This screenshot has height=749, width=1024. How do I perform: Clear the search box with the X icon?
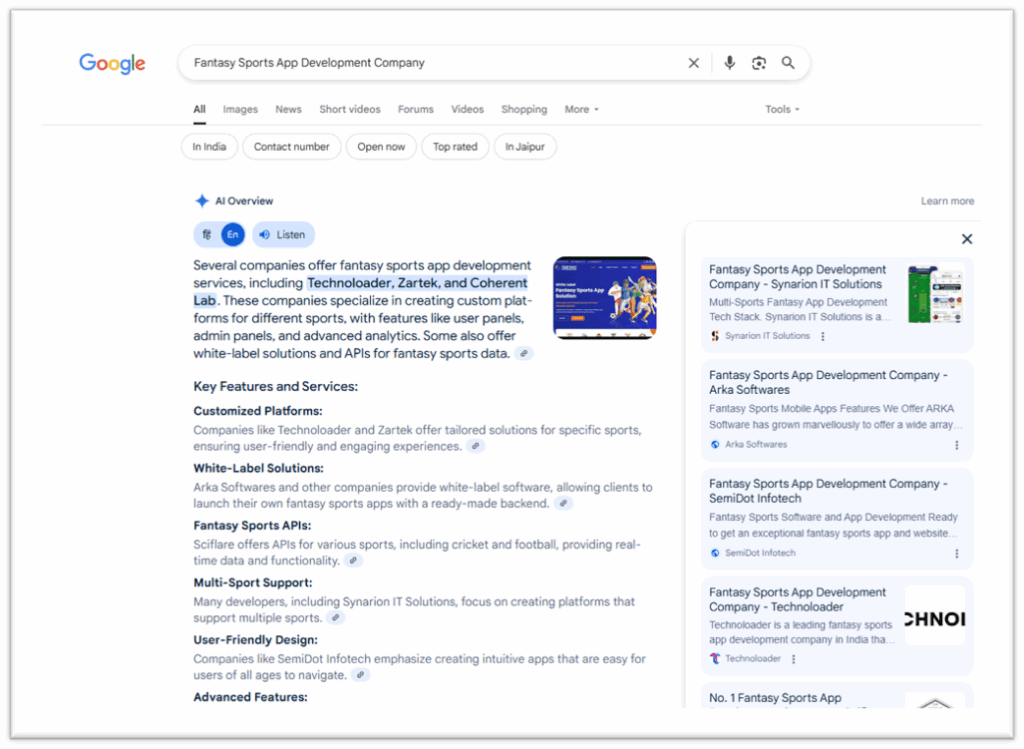(x=694, y=63)
